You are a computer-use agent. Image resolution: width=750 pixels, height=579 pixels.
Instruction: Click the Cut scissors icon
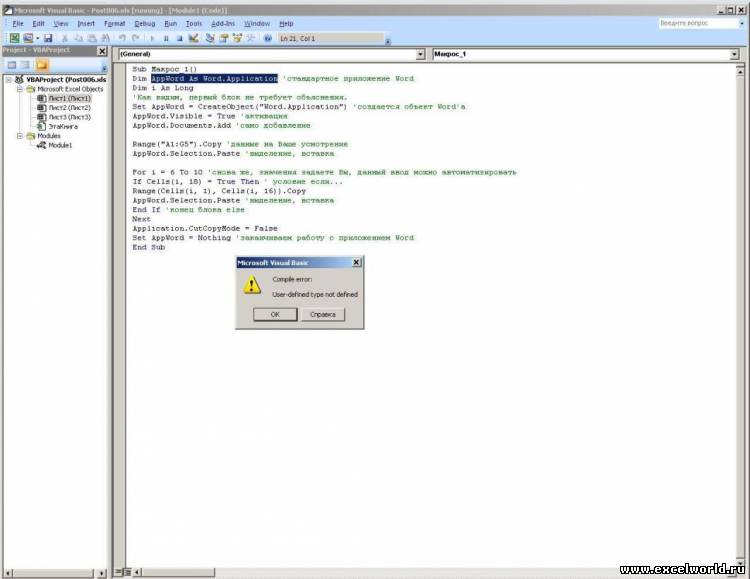[65, 38]
